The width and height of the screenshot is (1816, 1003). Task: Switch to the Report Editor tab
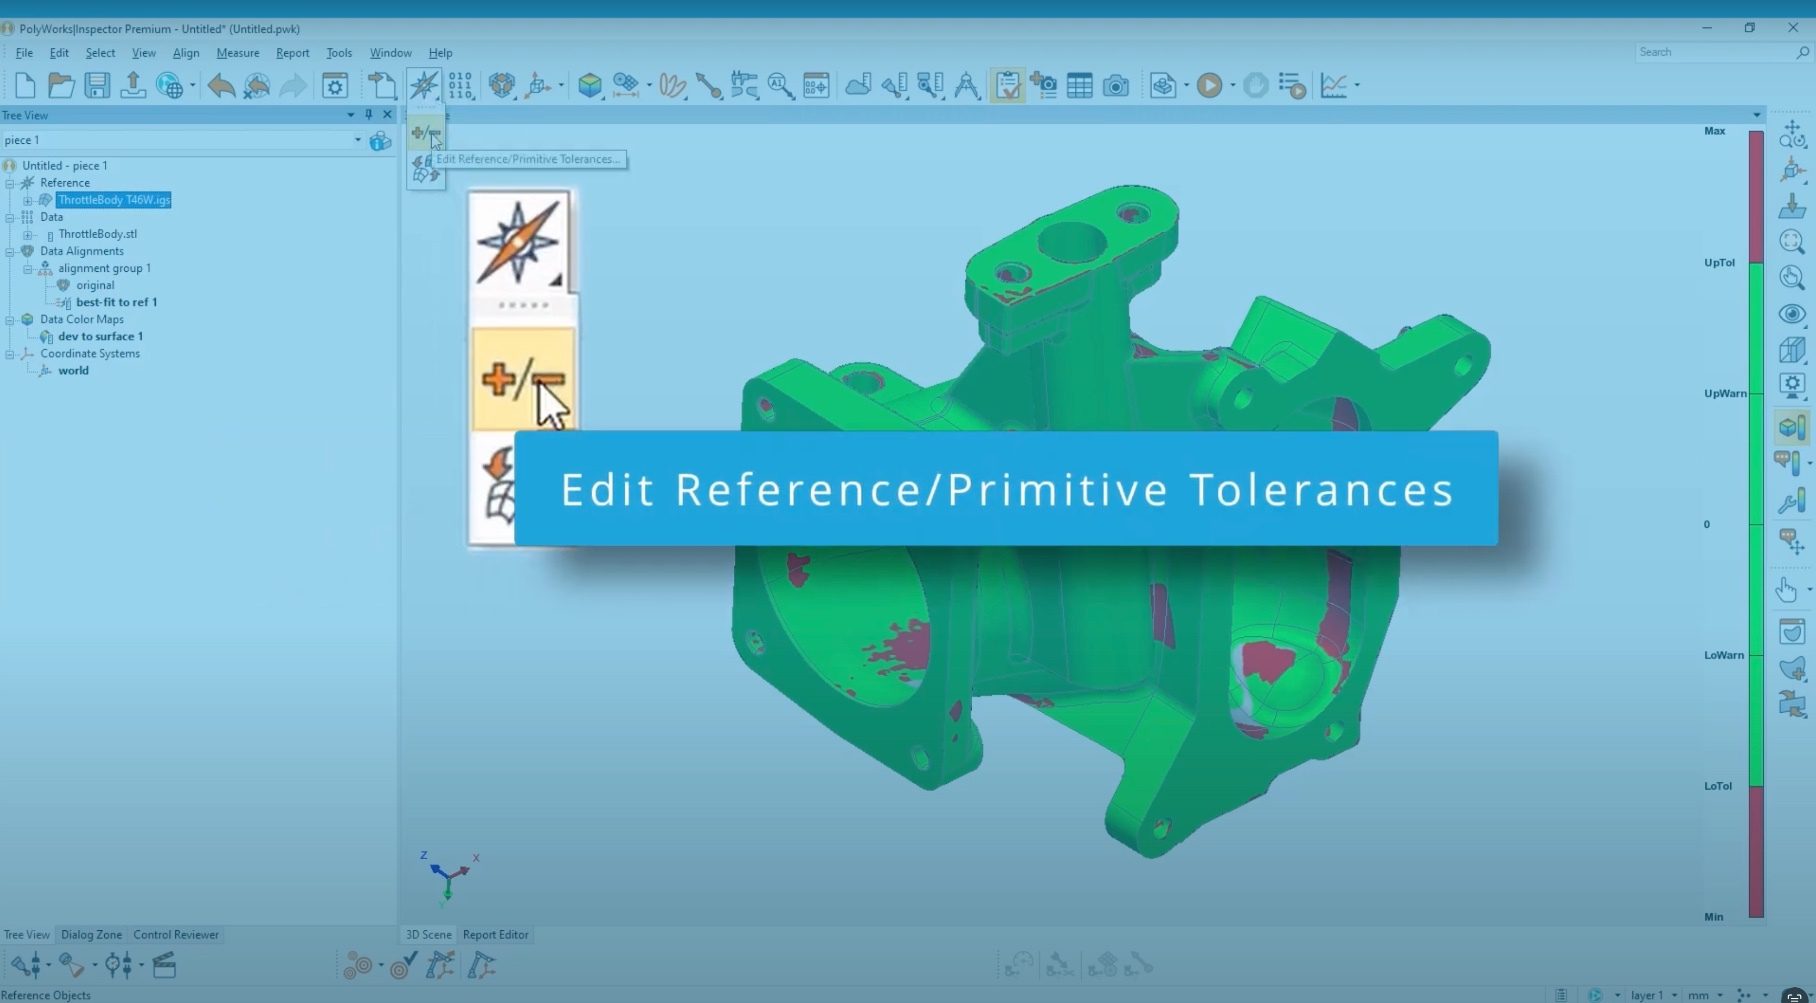(x=495, y=934)
